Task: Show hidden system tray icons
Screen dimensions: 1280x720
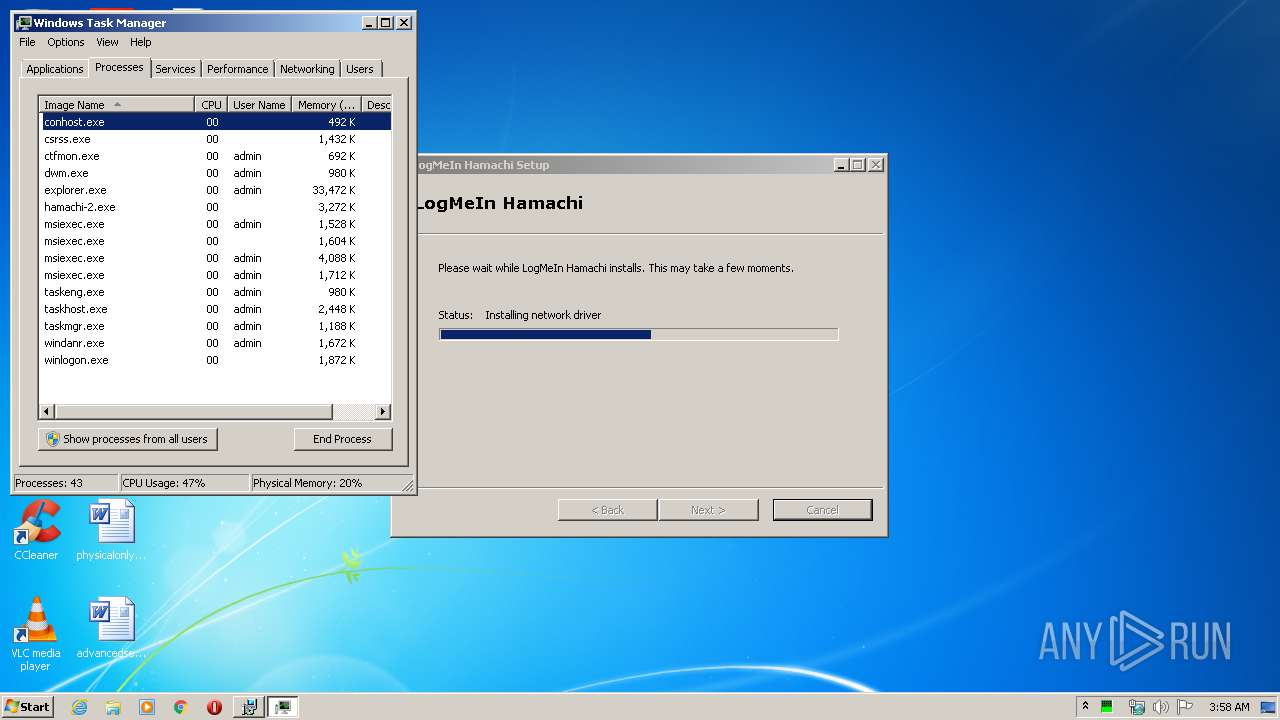Action: 1085,707
